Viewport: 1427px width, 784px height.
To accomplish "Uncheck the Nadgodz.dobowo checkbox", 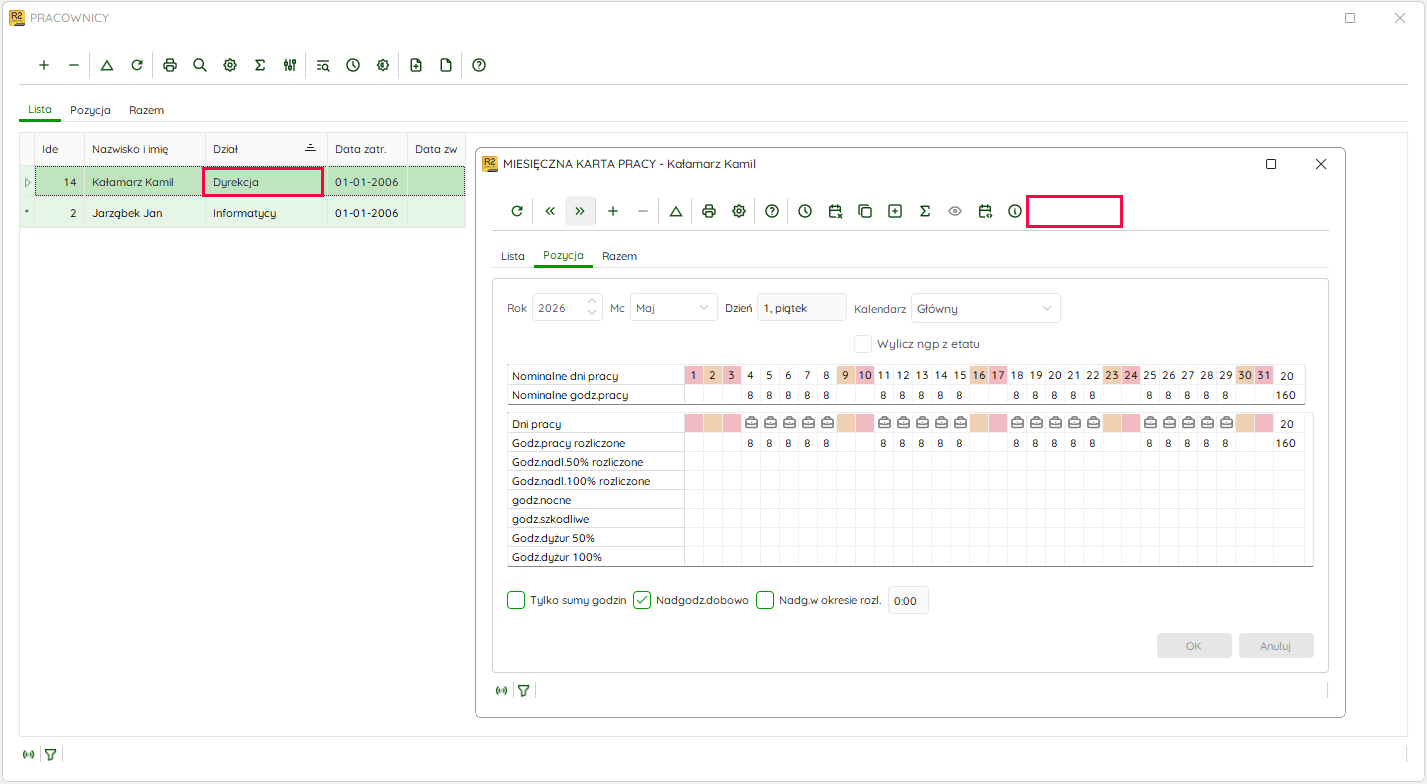I will click(x=642, y=600).
